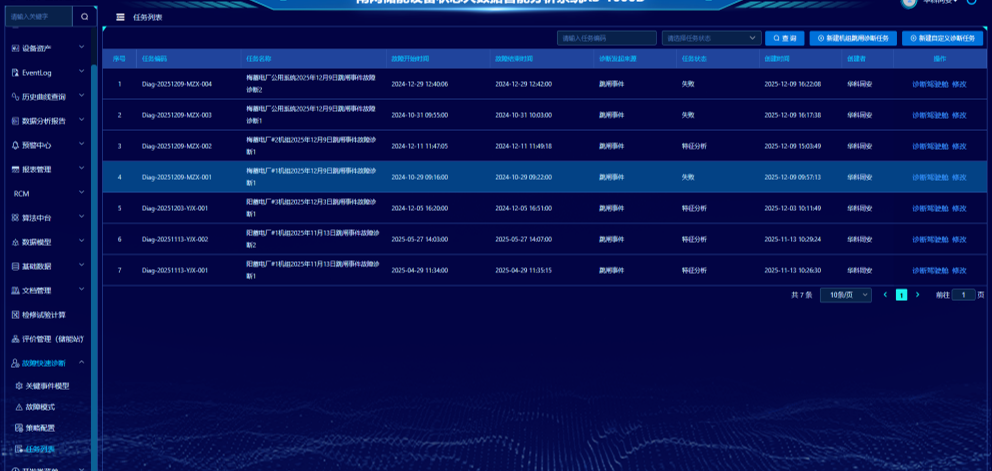Open 诊断驾驶舱 for Diag-20251203-YJX-001
Screen dimensions: 992x471
point(930,208)
